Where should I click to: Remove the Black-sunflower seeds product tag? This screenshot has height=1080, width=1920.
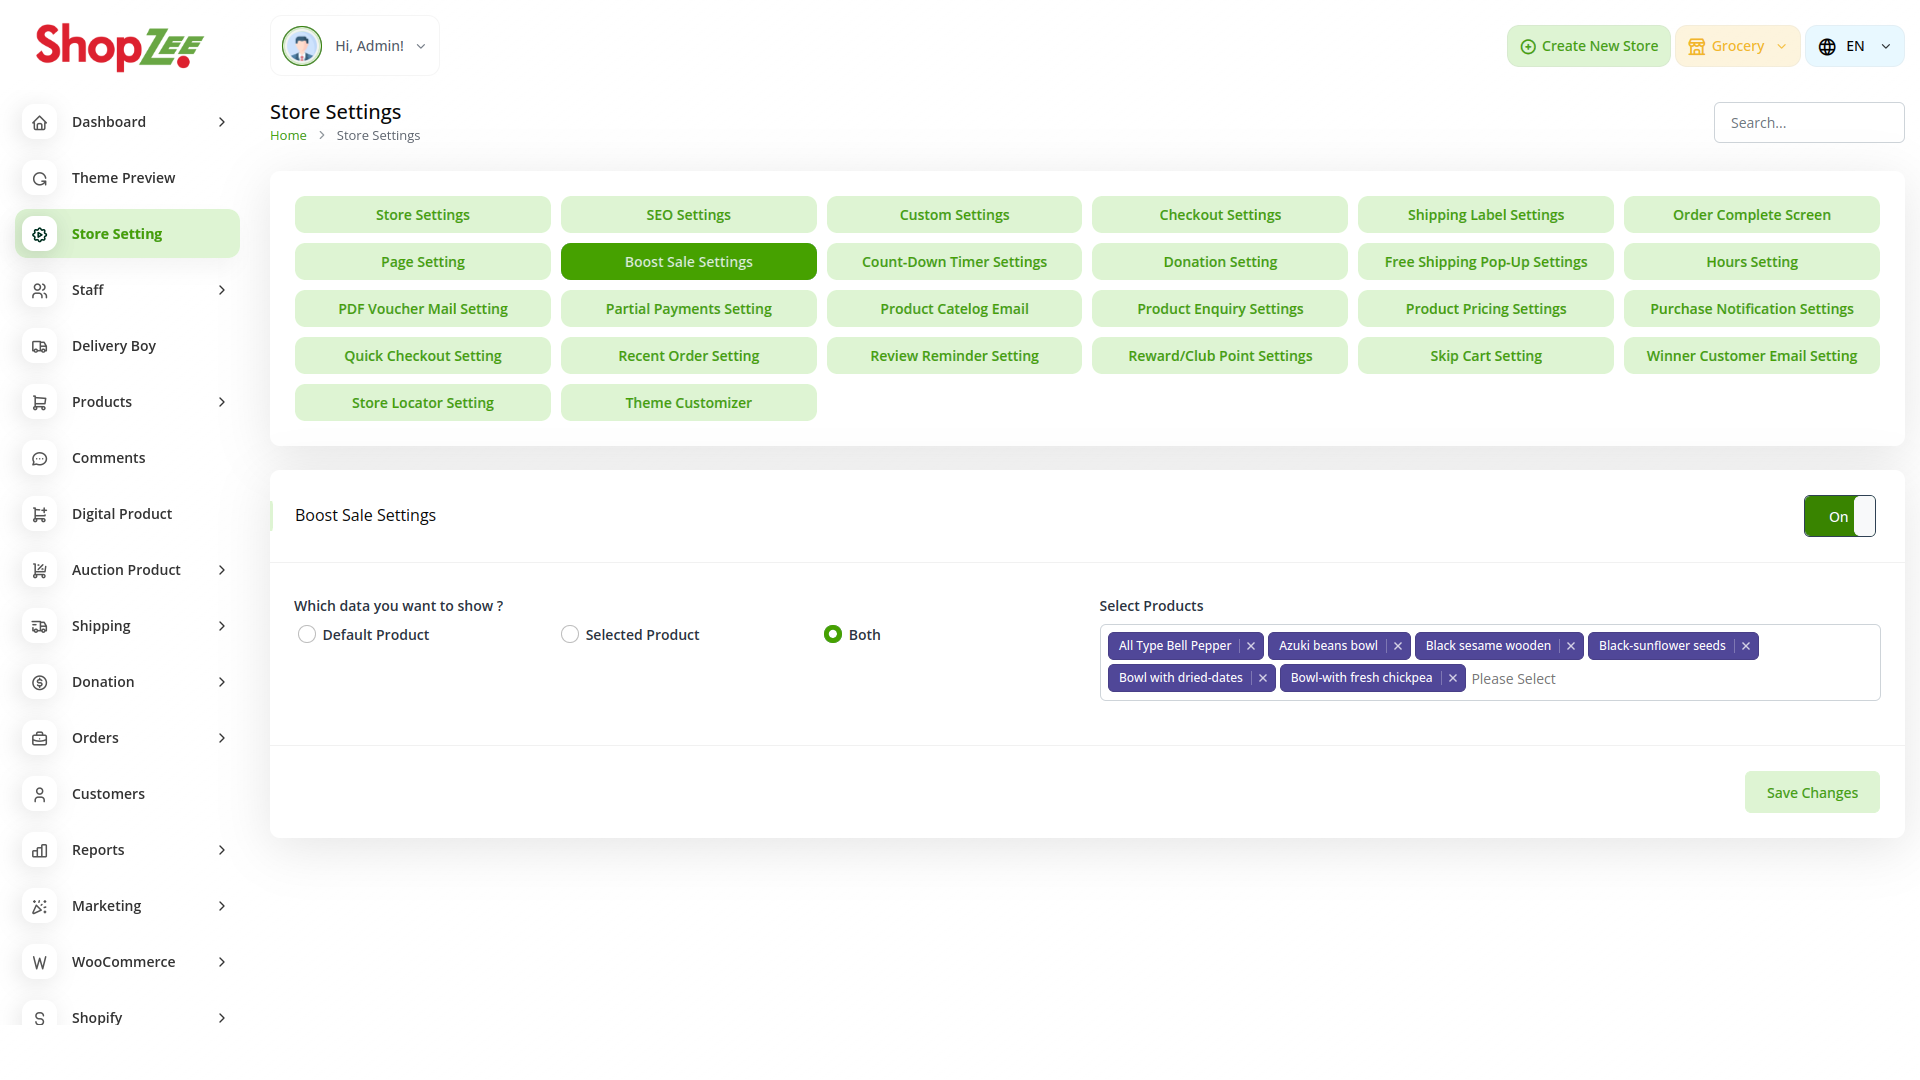point(1746,646)
